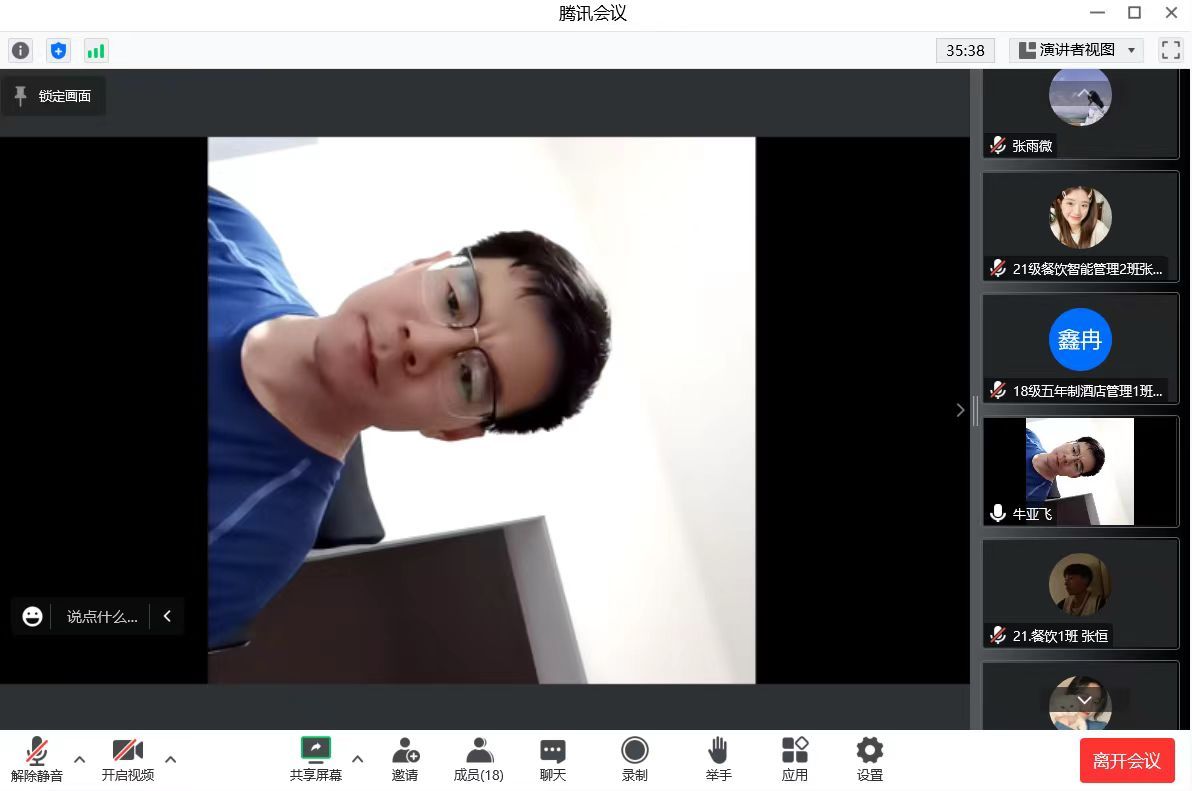The height and width of the screenshot is (791, 1192).
Task: Open the 聊天 chat panel
Action: (x=553, y=759)
